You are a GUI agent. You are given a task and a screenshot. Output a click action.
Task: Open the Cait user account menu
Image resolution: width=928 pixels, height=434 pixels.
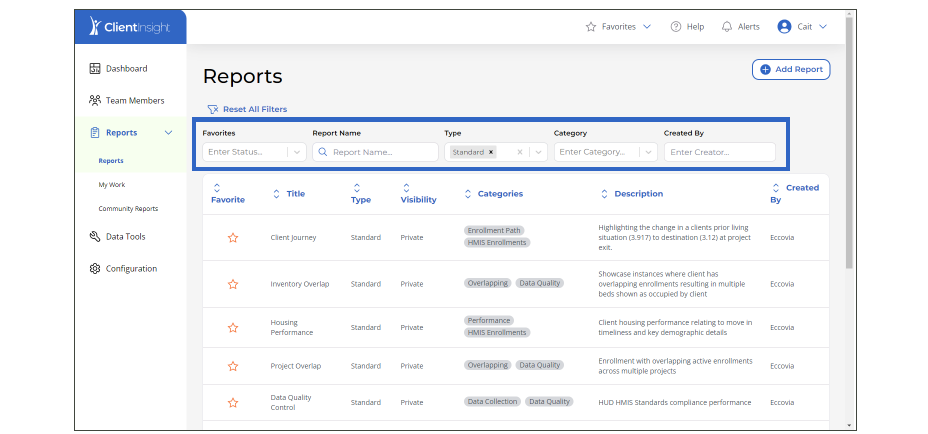[802, 27]
